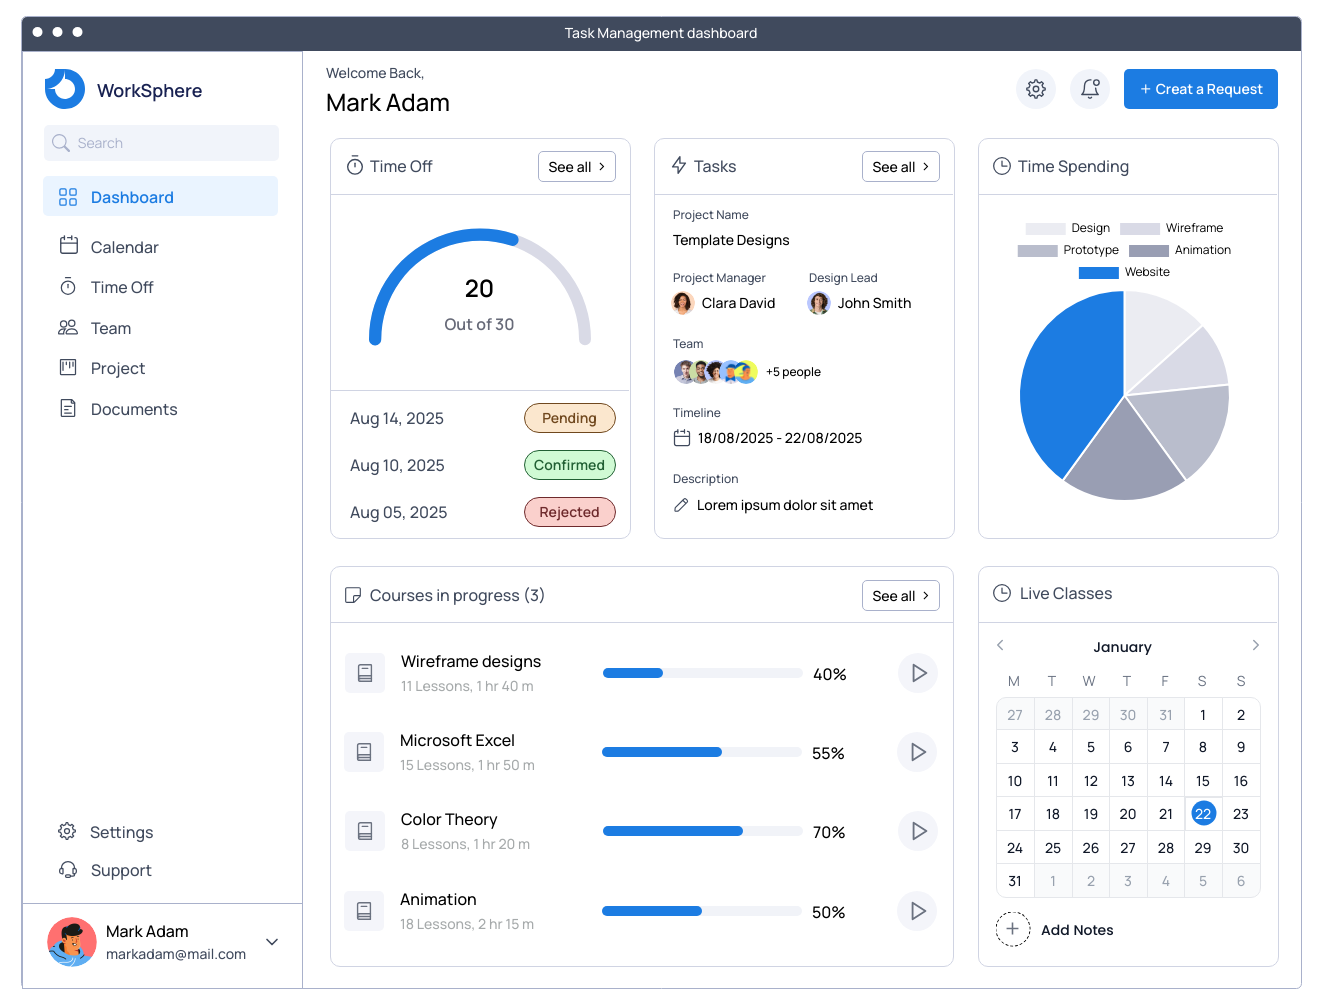Click the Color Theory progress bar

[702, 831]
